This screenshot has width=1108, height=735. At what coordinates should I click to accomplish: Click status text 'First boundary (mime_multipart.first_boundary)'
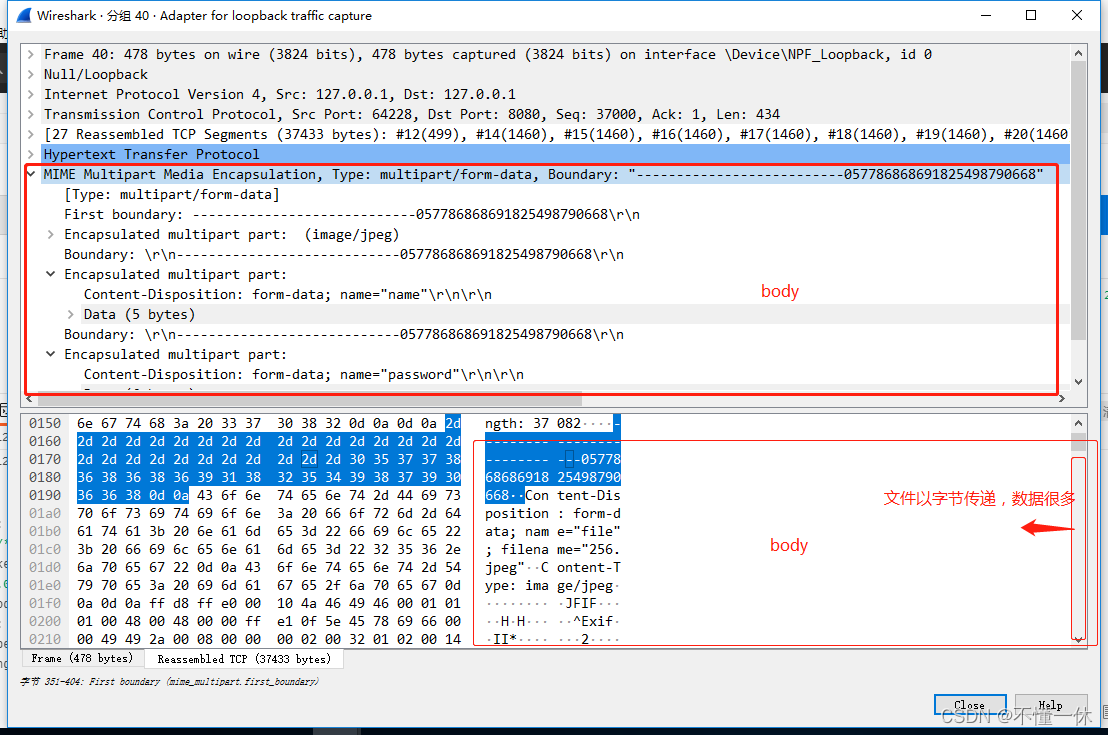[x=204, y=682]
